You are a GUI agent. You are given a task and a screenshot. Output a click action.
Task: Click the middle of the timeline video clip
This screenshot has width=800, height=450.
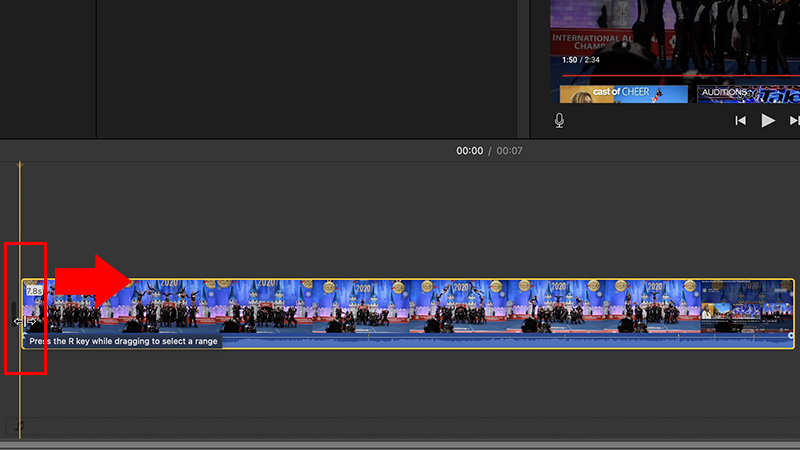[x=408, y=306]
